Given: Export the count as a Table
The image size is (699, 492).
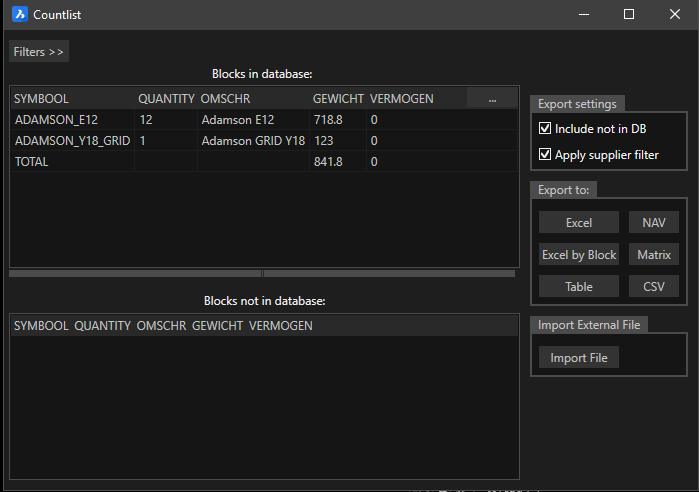Looking at the screenshot, I should point(578,286).
